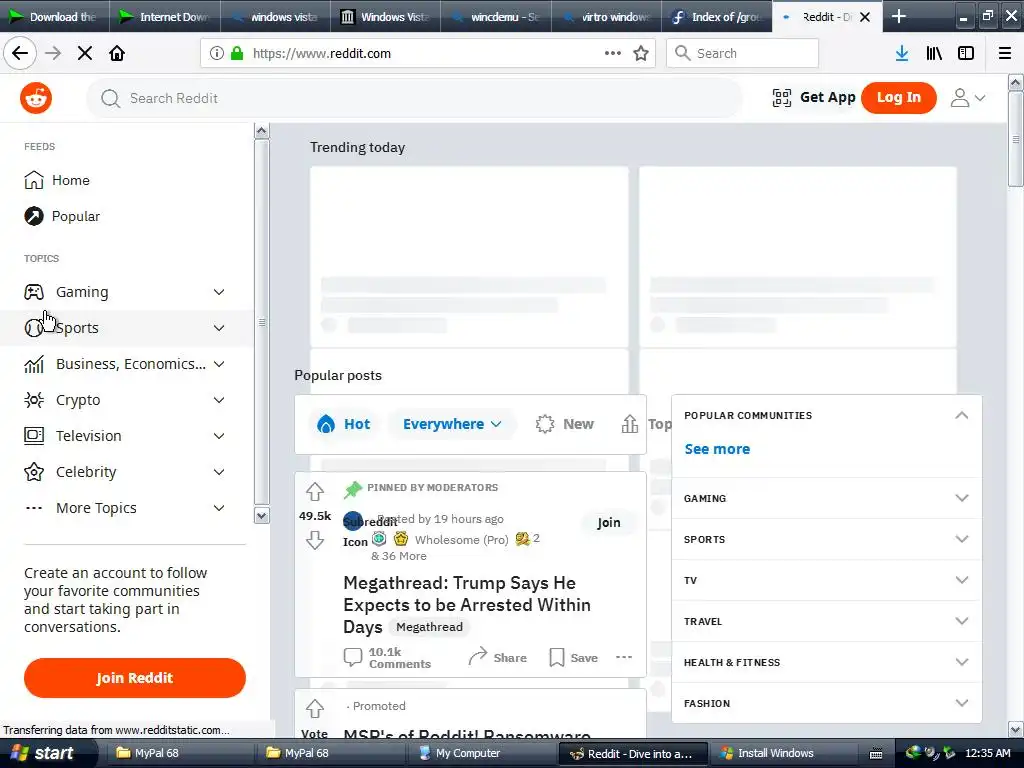Click the taskbar clock 12:35 AM
Viewport: 1024px width, 768px height.
coord(987,753)
